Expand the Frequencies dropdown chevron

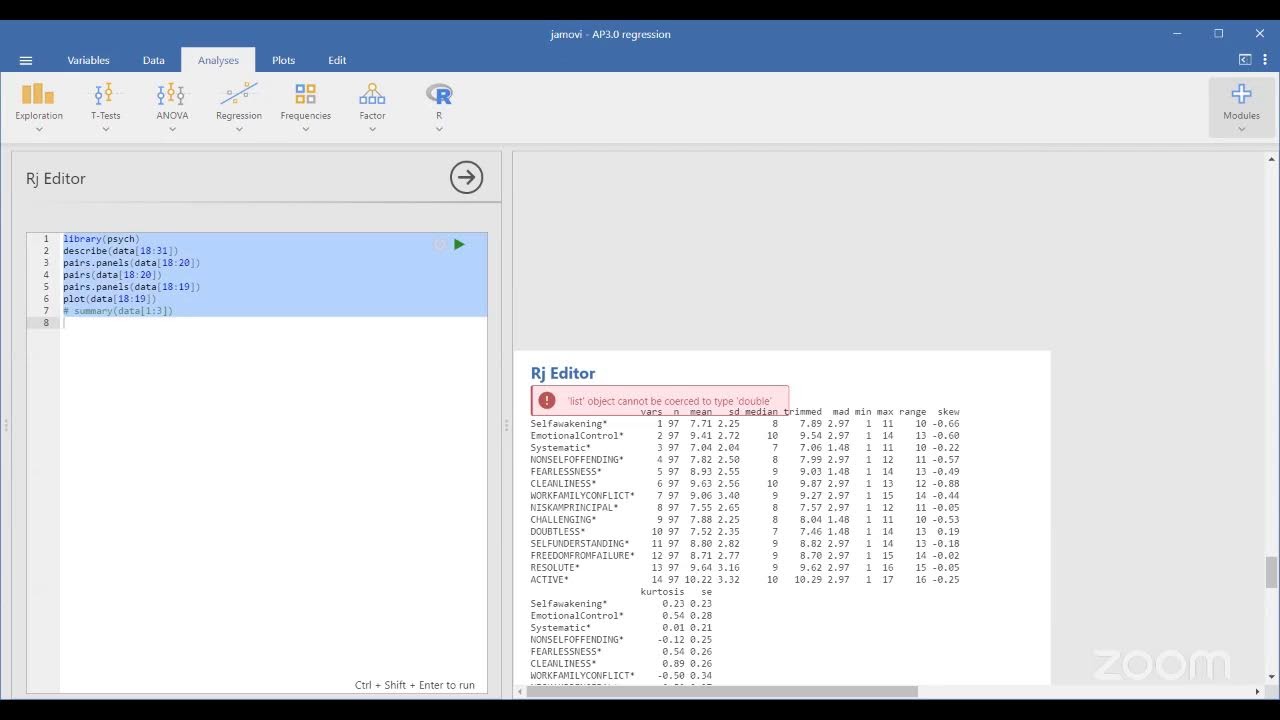coord(305,129)
